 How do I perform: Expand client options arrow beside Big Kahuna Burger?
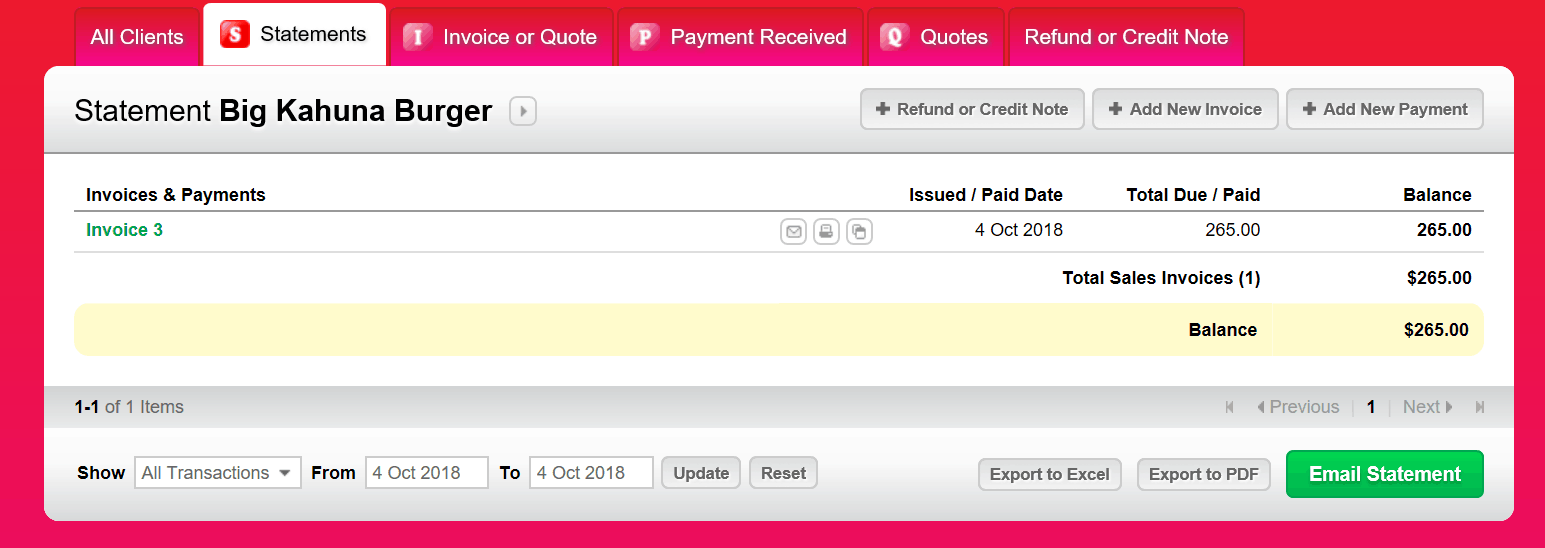click(523, 111)
